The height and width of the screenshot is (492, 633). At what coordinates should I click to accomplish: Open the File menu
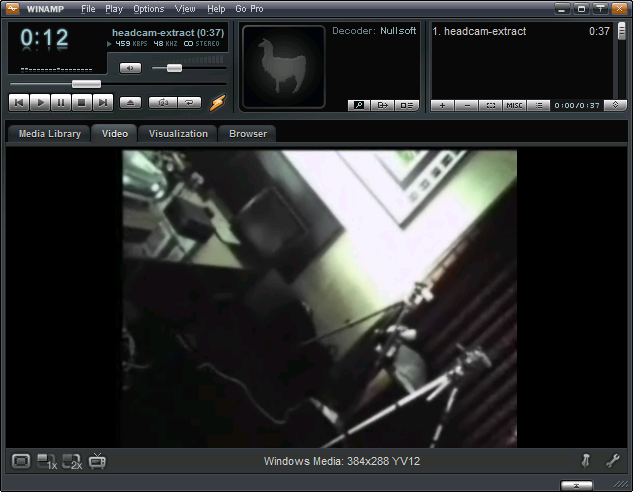point(88,9)
